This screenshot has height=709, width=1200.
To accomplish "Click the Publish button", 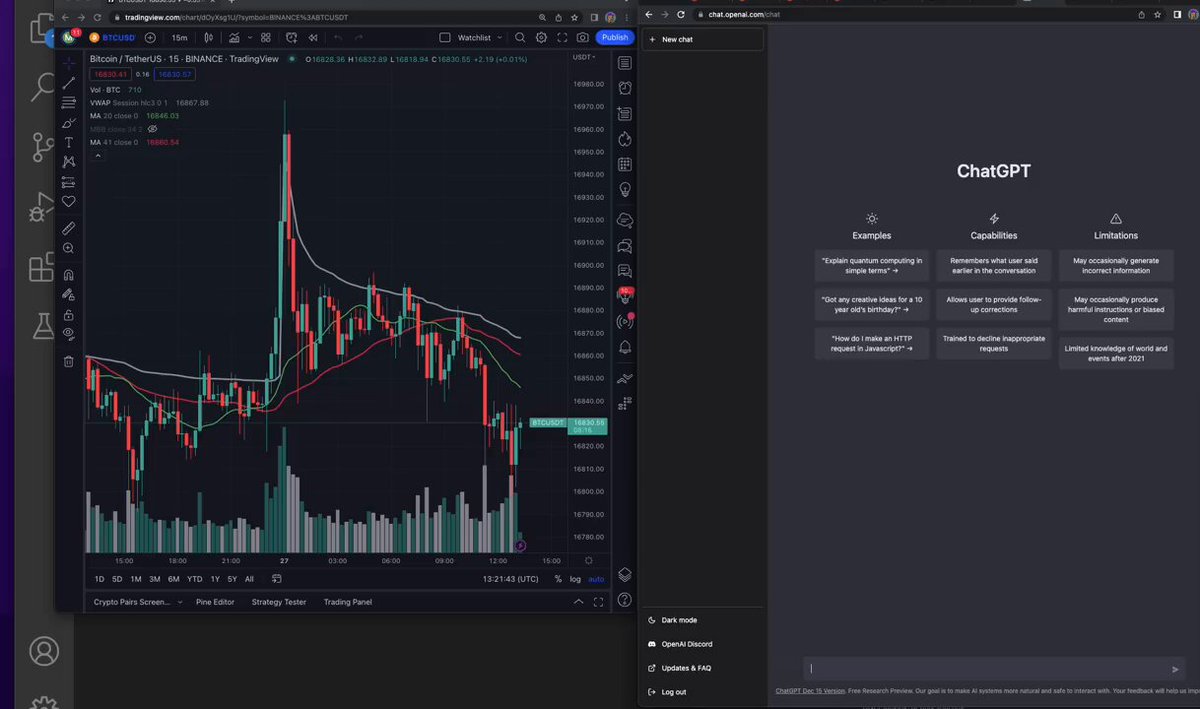I will (615, 37).
